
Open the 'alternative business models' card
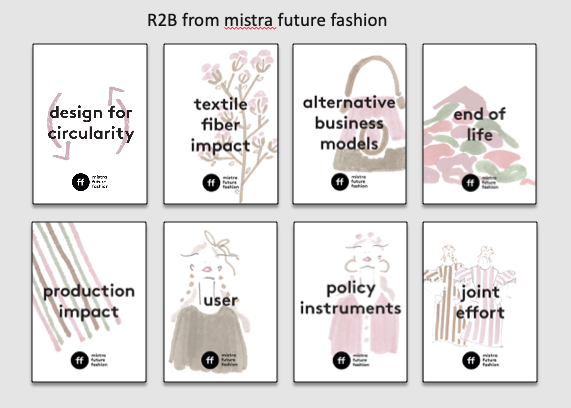[350, 124]
